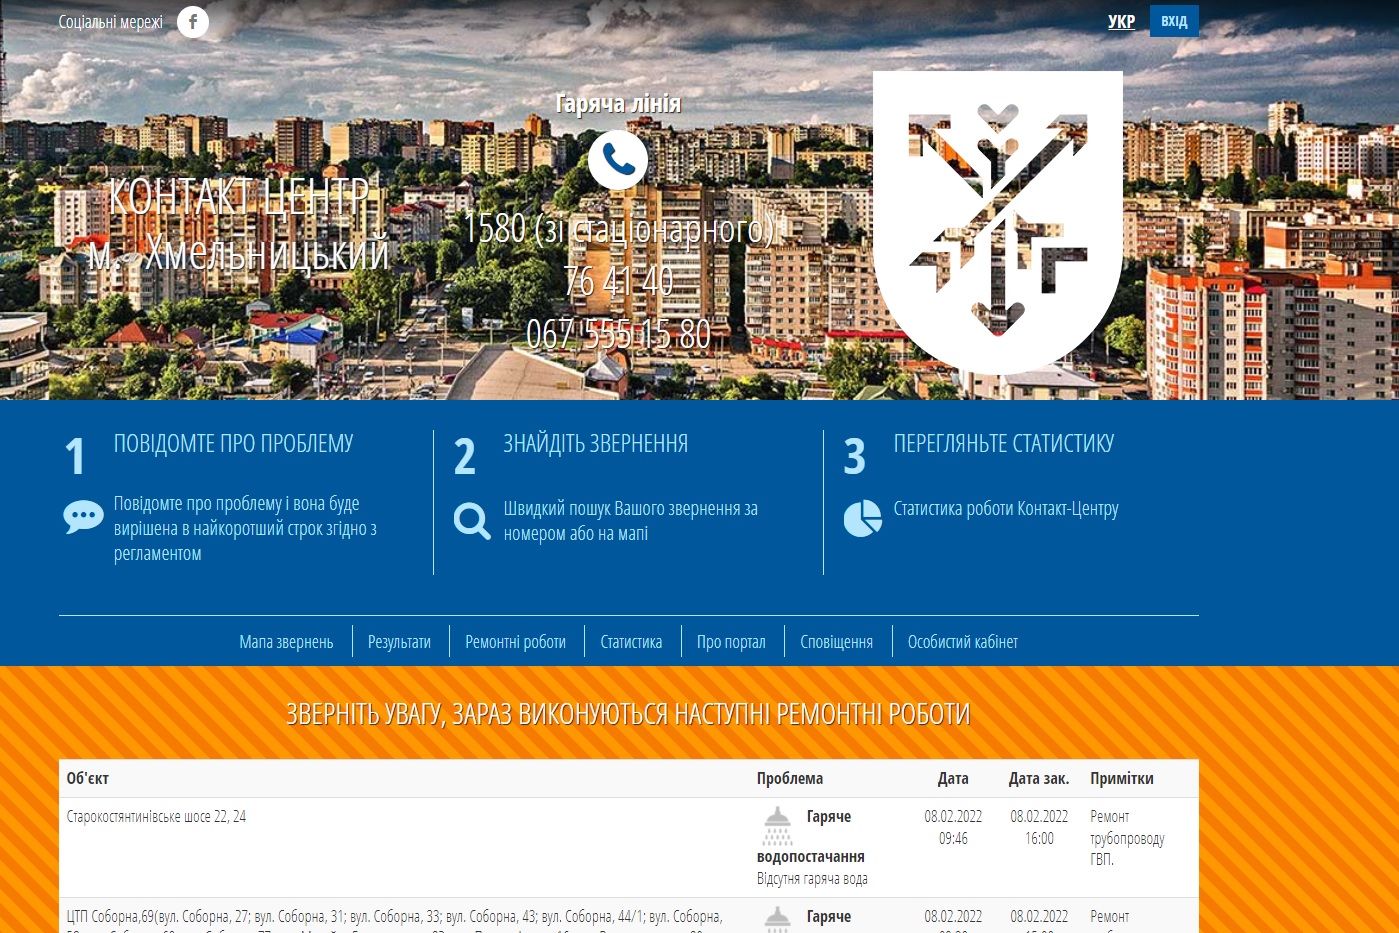Click the pie chart statistics icon
1399x933 pixels.
pos(863,519)
